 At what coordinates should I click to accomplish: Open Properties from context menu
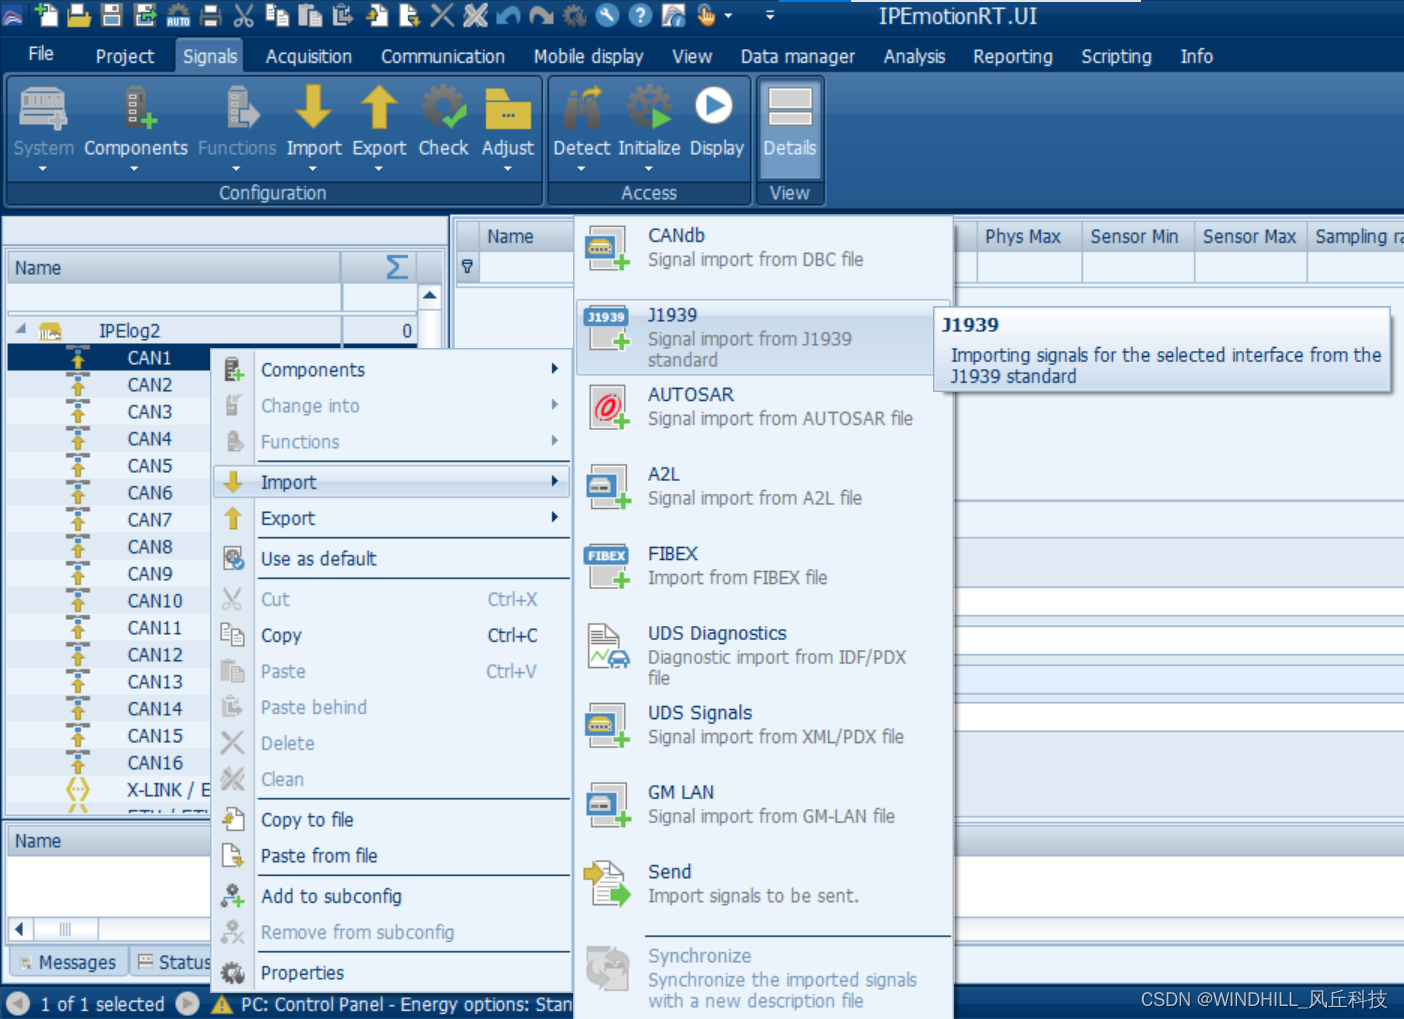391,972
